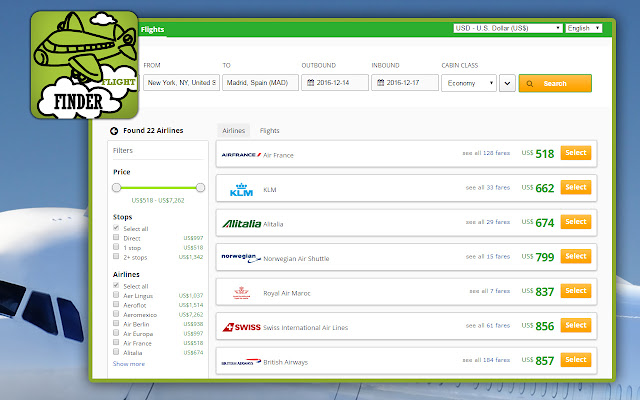The image size is (640, 400).
Task: Select the Royal Air Maroc US$837 fare
Action: click(576, 291)
